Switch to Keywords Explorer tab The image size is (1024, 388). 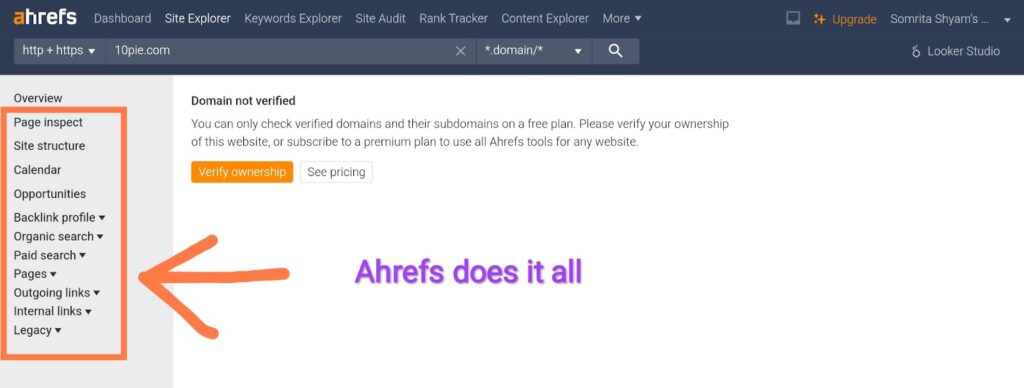(x=293, y=18)
